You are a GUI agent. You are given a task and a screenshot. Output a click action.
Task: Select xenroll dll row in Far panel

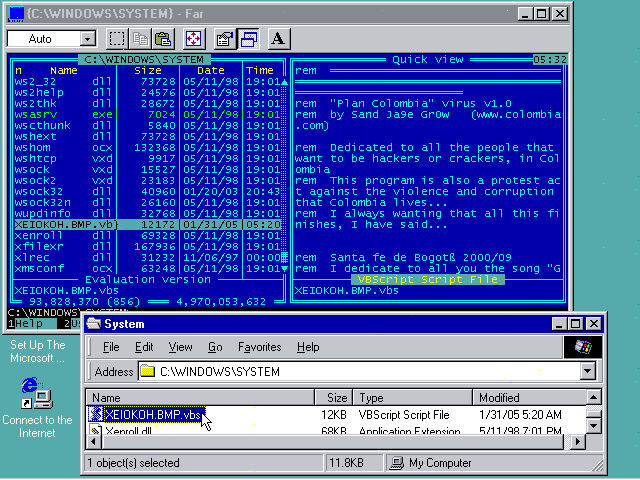(x=147, y=236)
